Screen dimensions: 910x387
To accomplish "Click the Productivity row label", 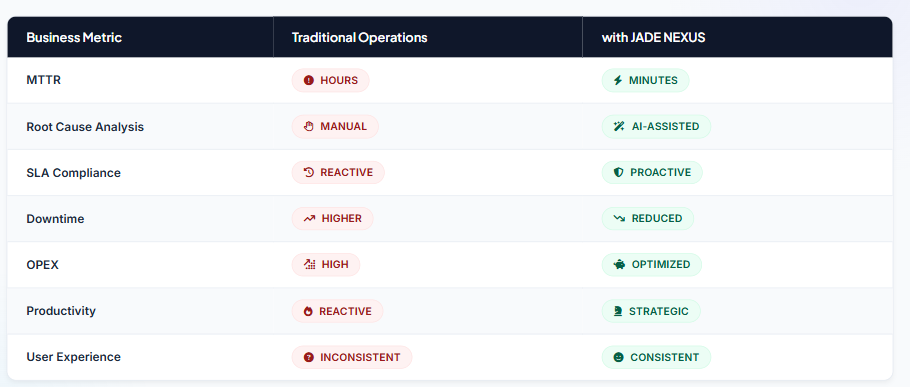I will click(x=61, y=311).
